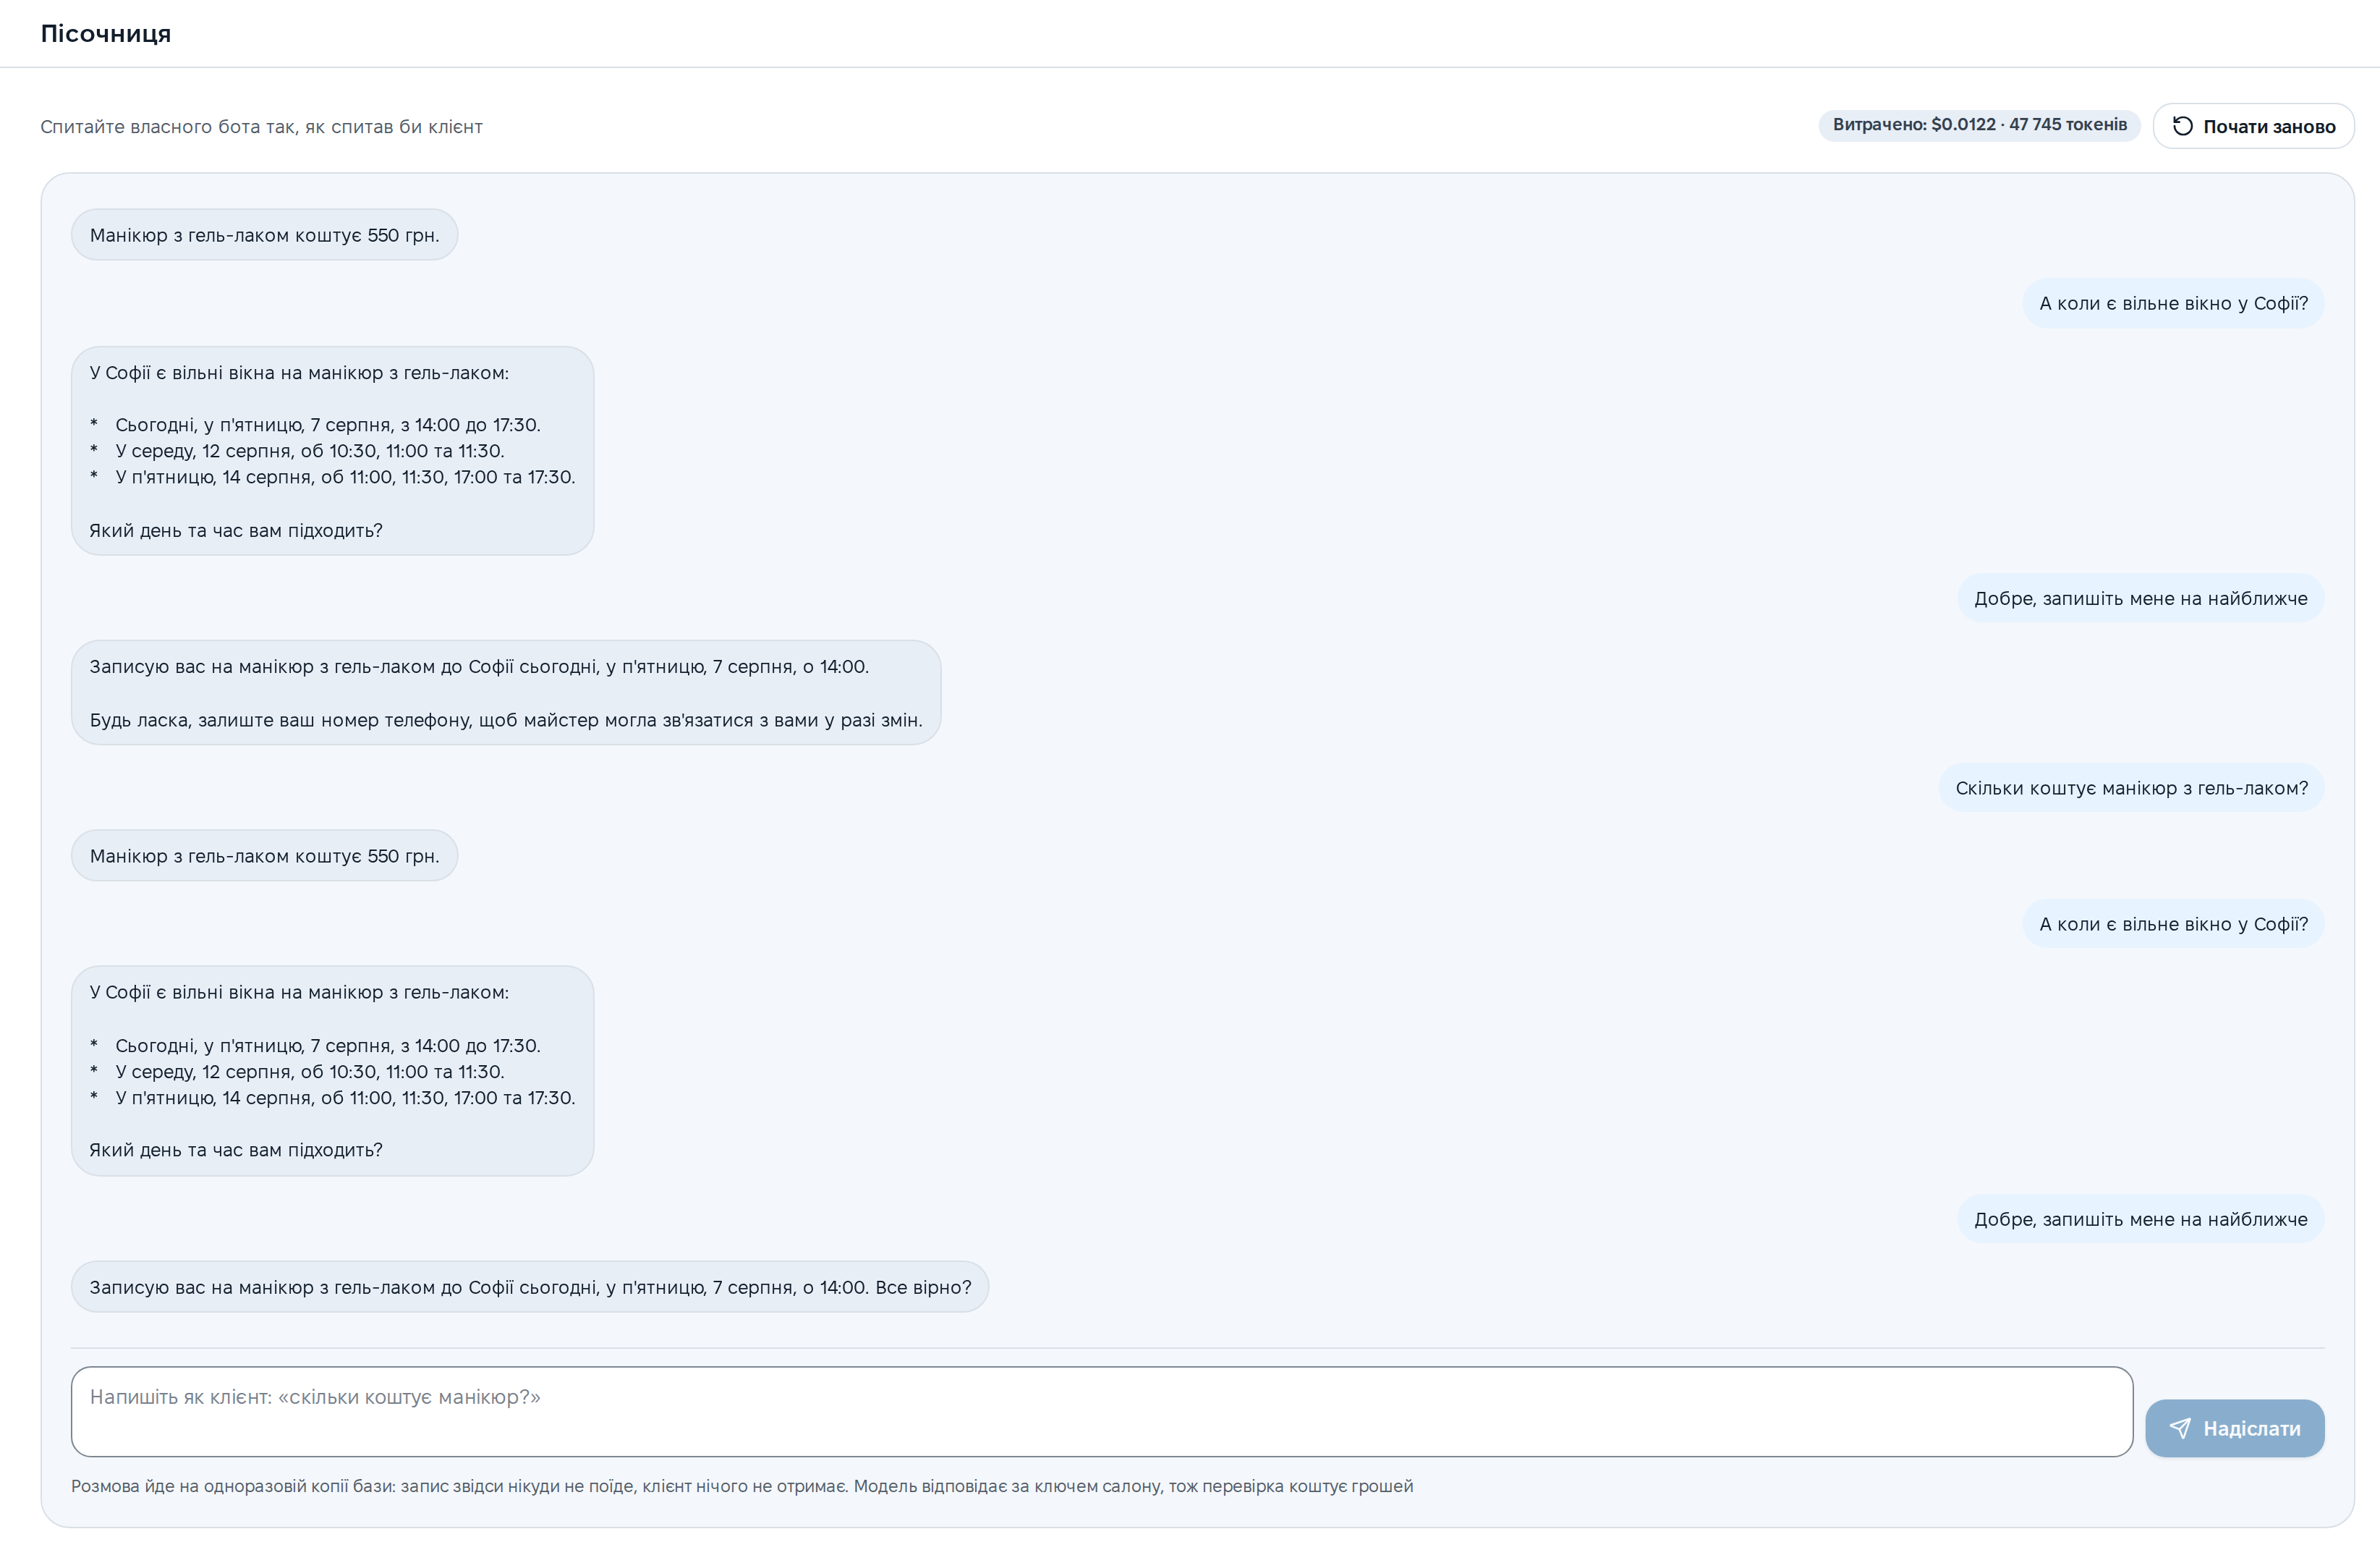Click the Пісочниця page heading
The image size is (2380, 1563).
point(106,33)
